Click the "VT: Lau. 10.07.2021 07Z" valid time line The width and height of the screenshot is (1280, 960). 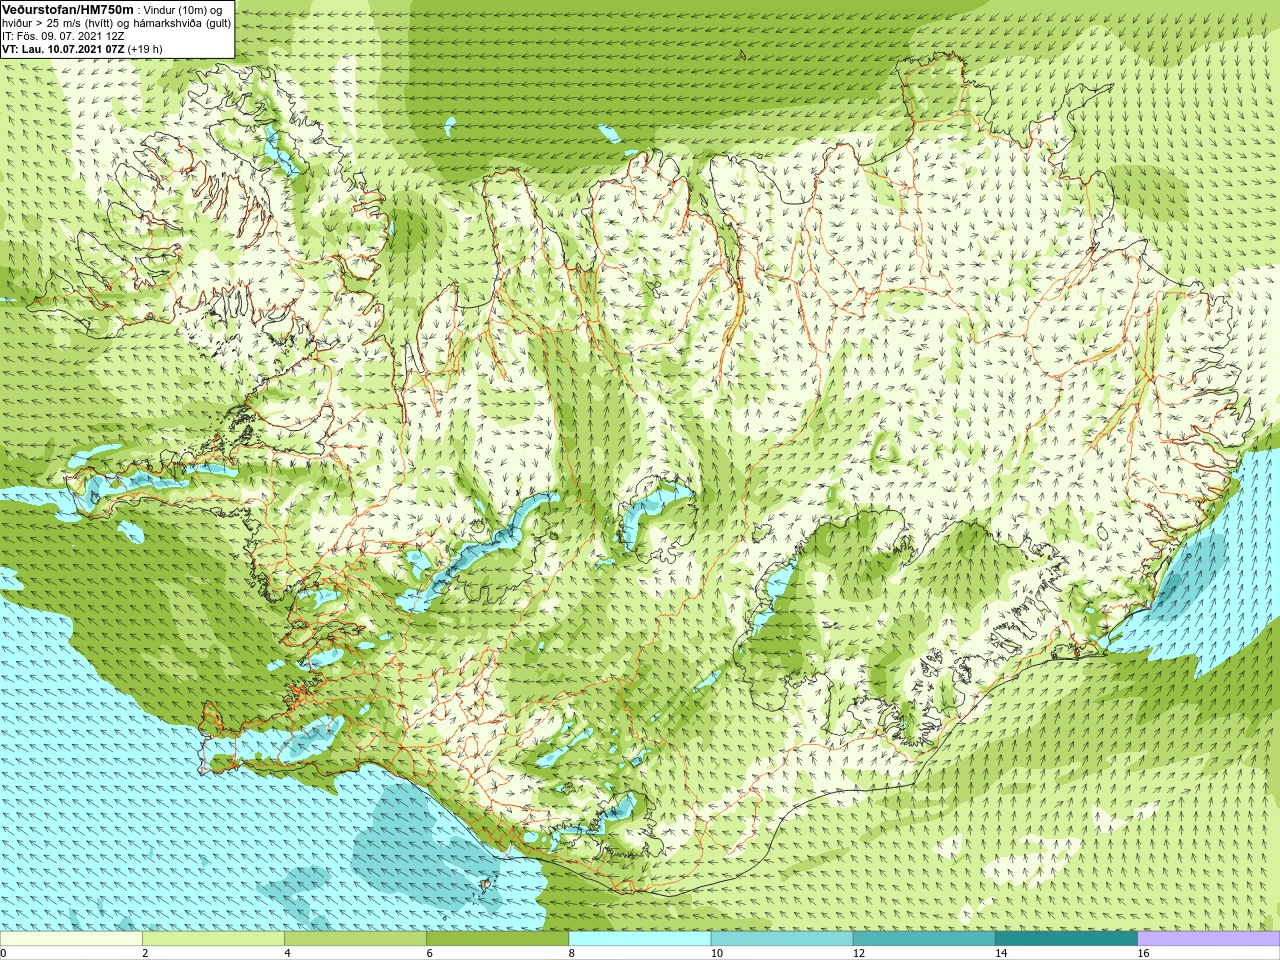pyautogui.click(x=63, y=49)
